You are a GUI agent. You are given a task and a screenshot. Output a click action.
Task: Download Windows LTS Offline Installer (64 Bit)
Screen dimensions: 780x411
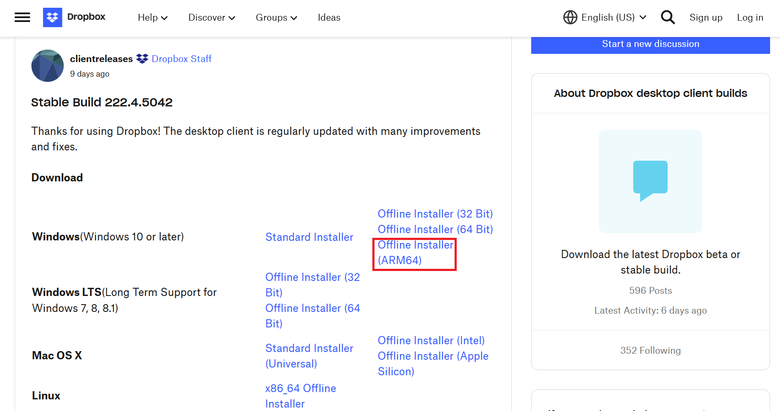(x=312, y=315)
